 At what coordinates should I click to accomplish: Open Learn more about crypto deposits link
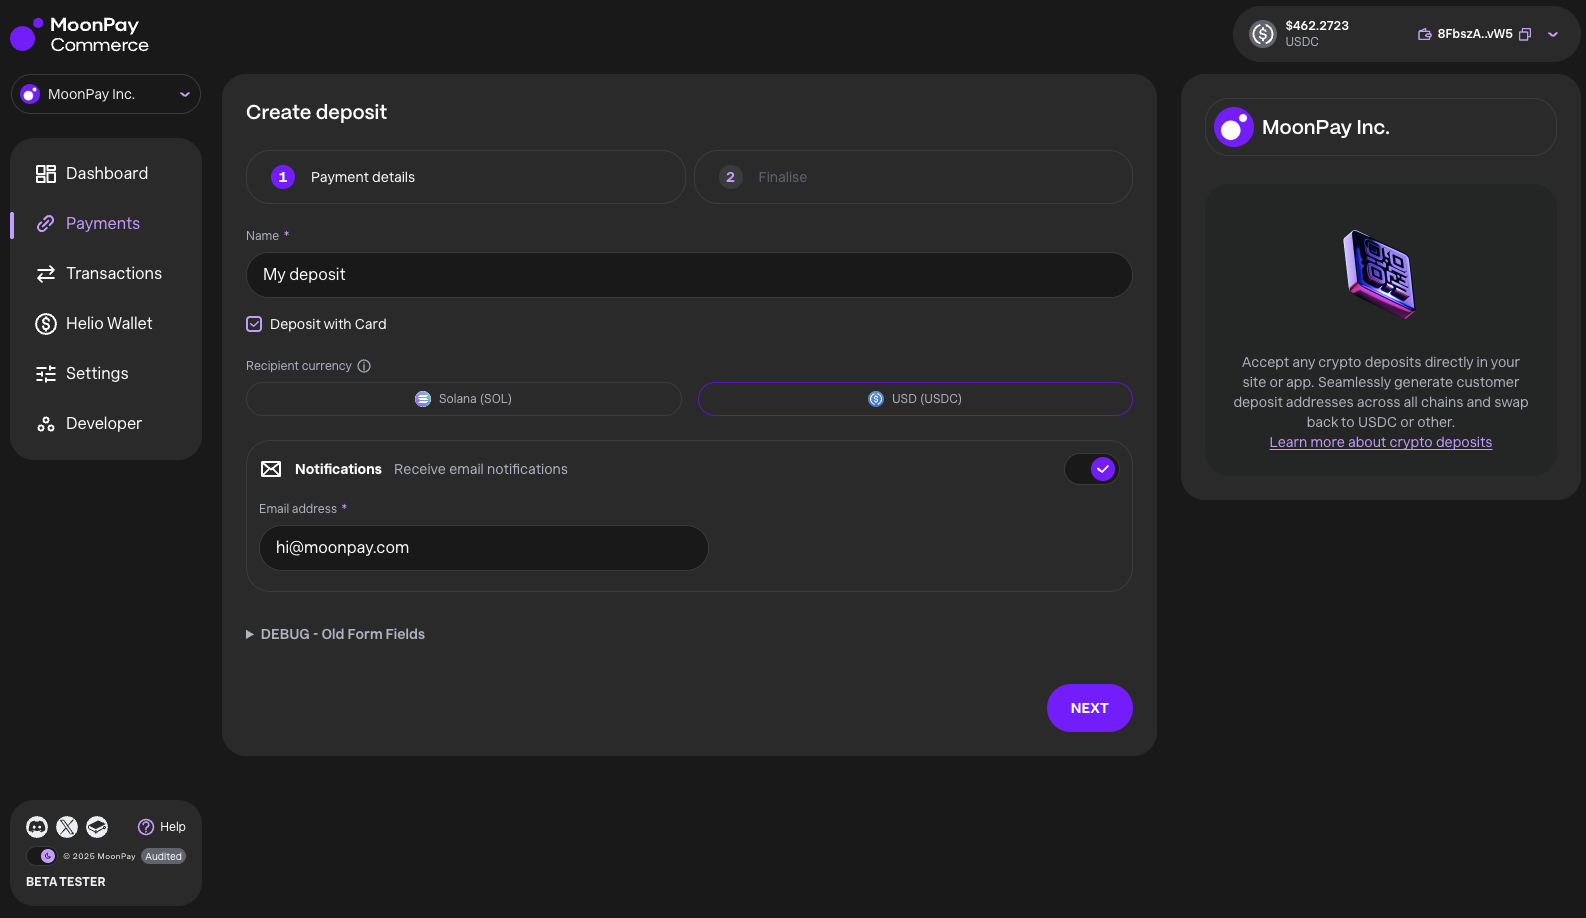(x=1381, y=442)
